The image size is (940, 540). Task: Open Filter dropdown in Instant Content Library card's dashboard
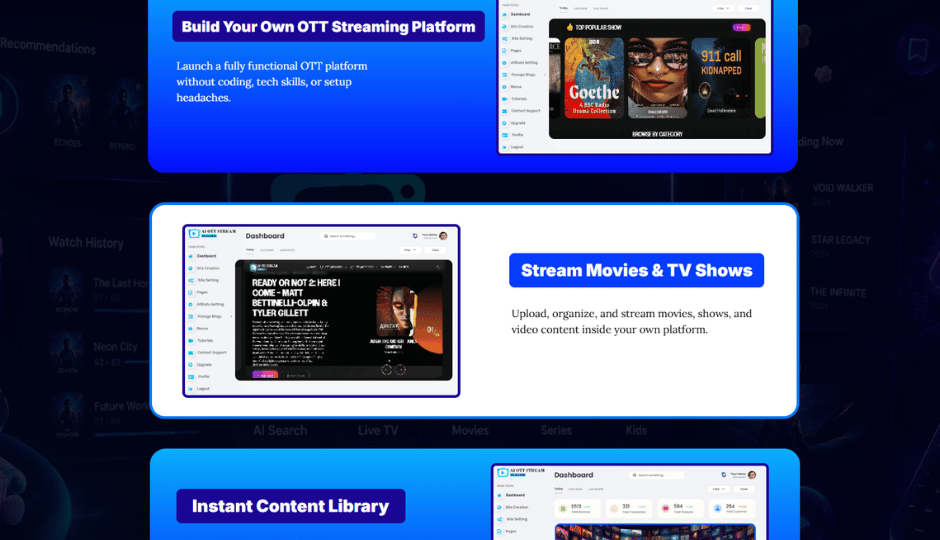coord(718,489)
